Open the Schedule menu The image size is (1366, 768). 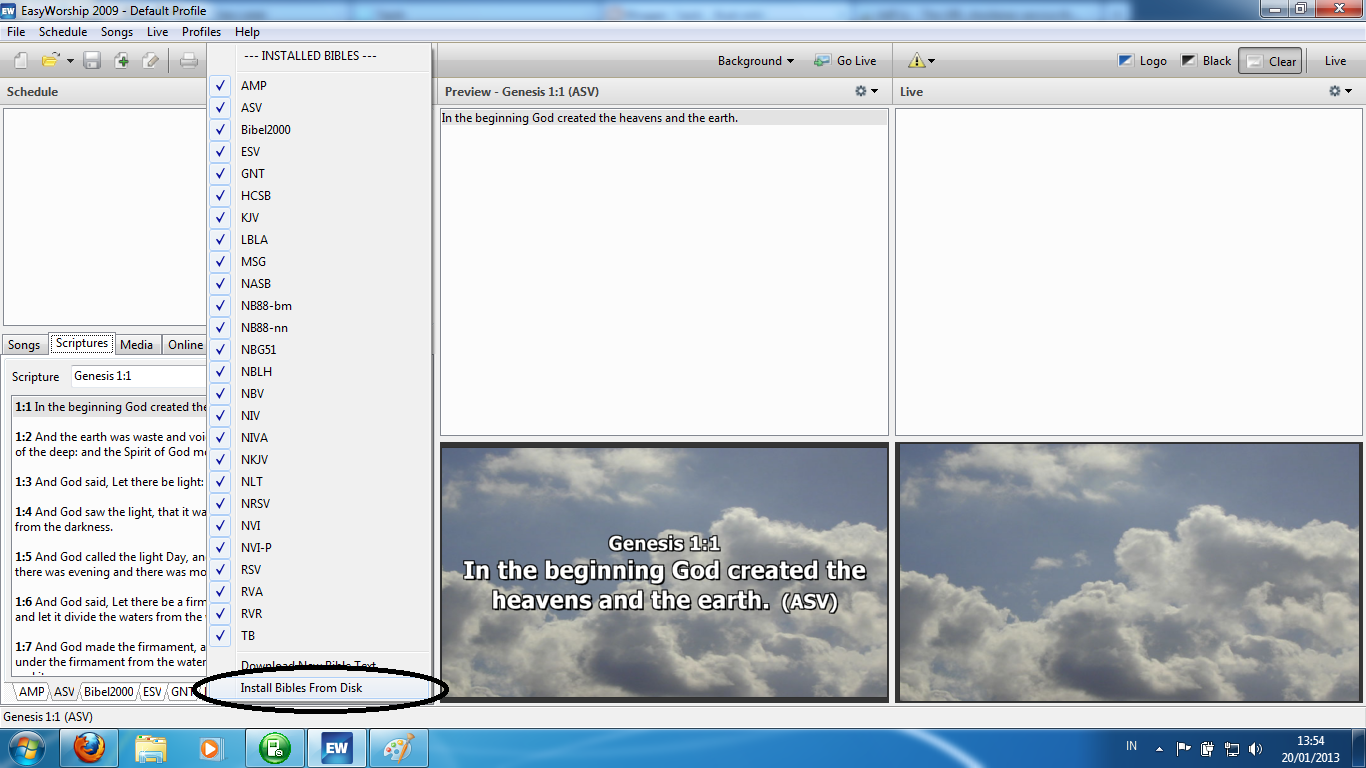(63, 32)
